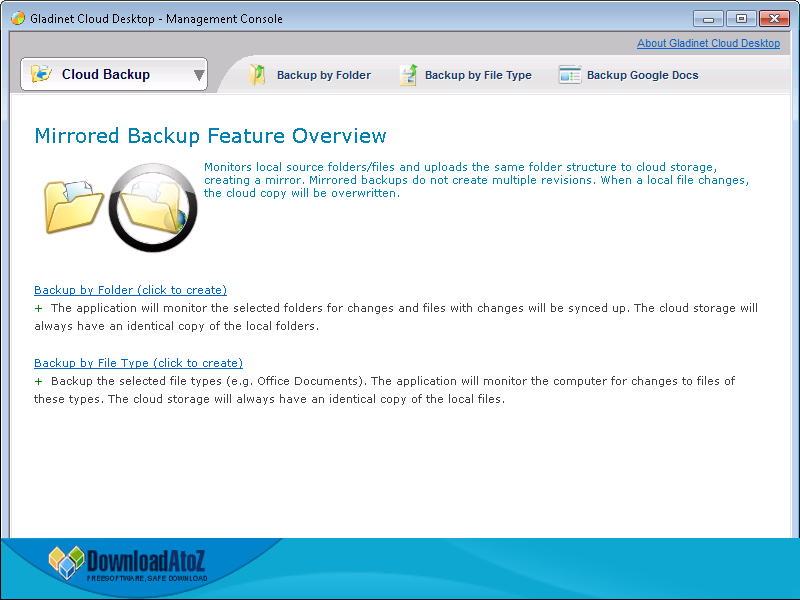The height and width of the screenshot is (600, 800).
Task: Open the Backup Google Docs tab
Action: pos(642,75)
